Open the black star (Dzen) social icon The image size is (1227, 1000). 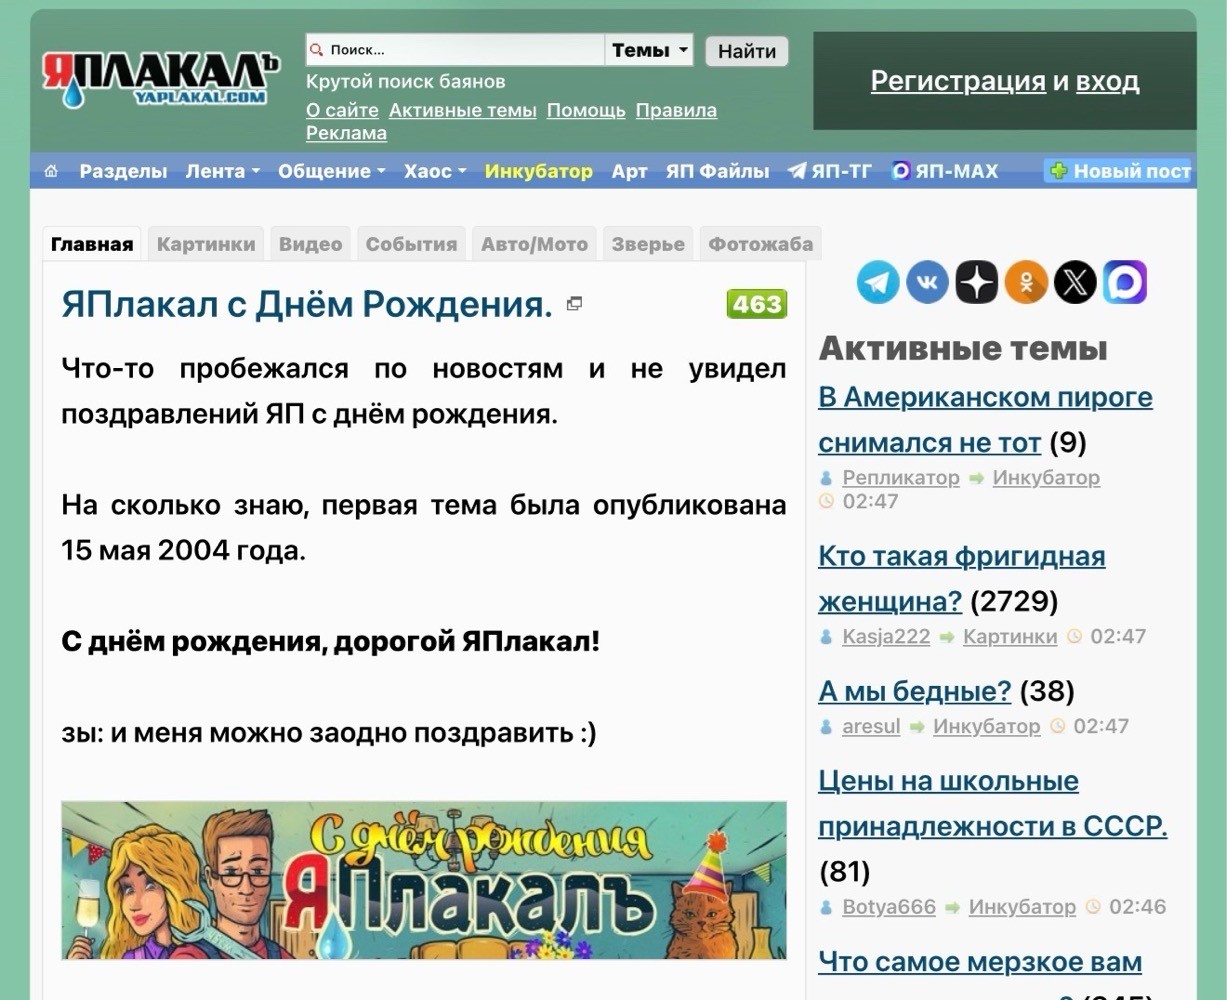[977, 282]
